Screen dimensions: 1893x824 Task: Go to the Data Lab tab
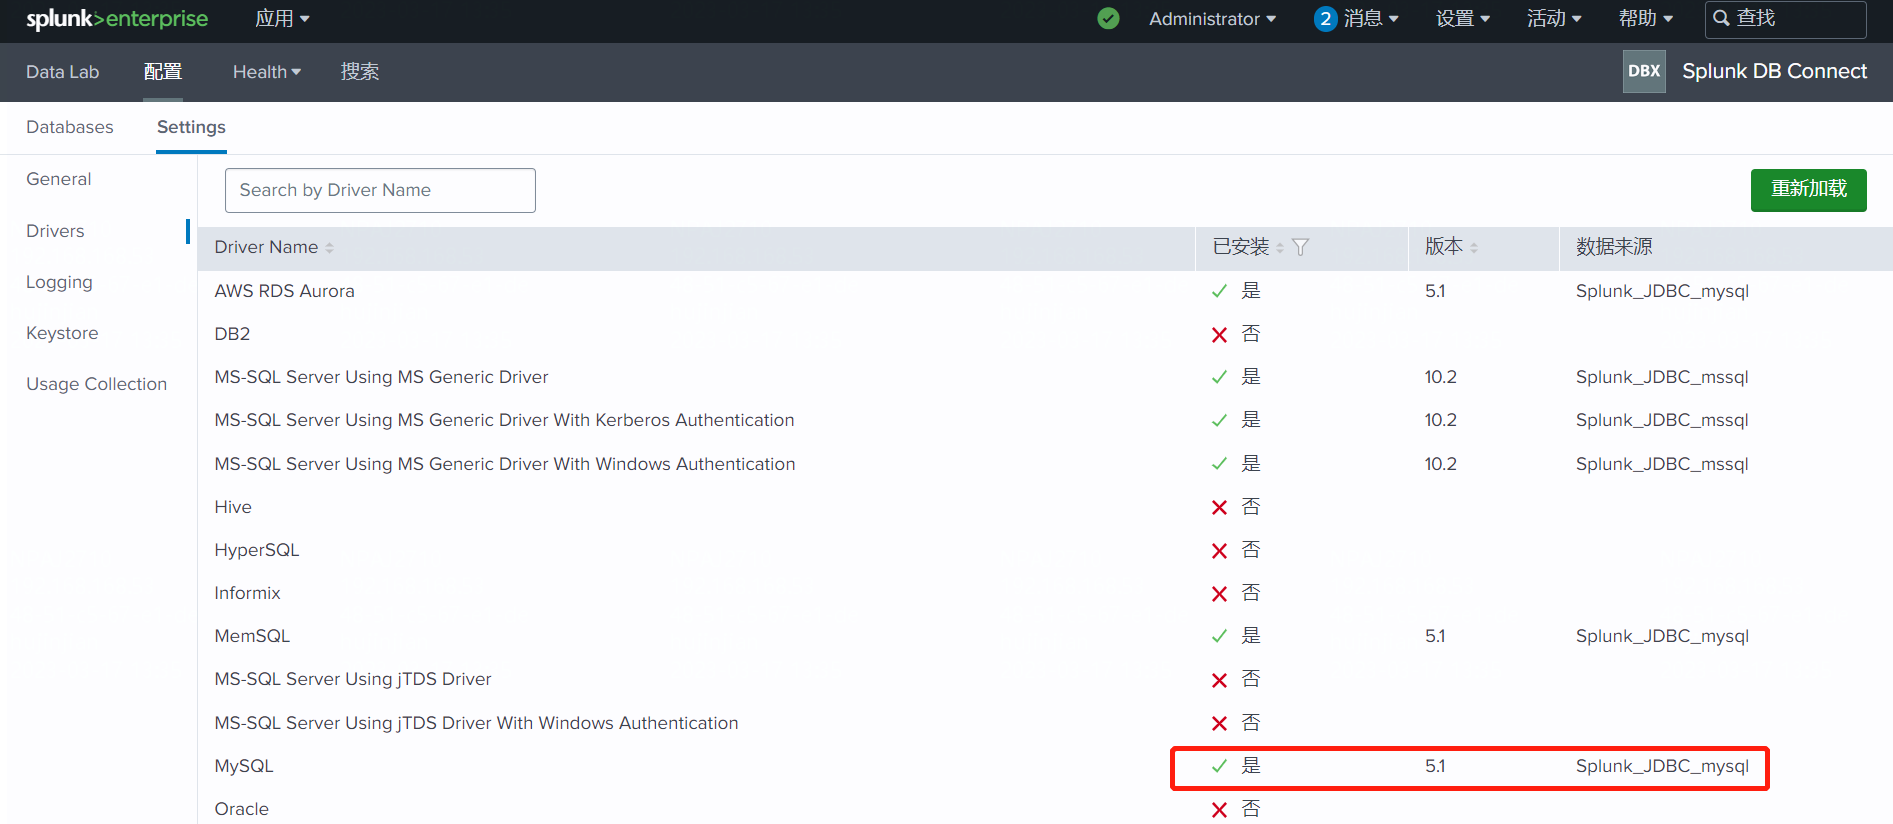tap(63, 72)
